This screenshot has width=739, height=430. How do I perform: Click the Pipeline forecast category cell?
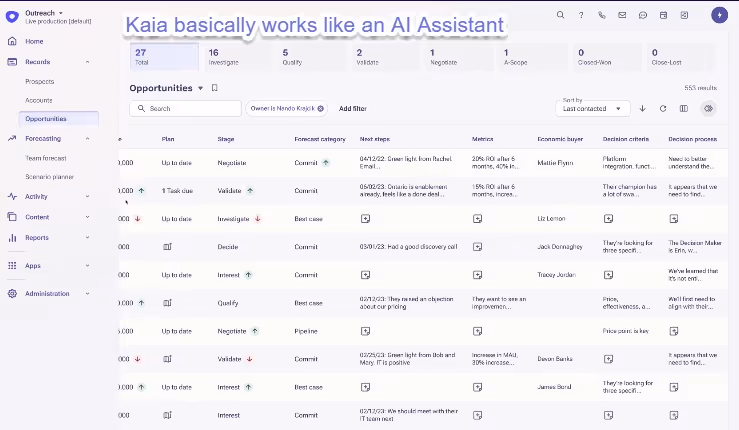[306, 331]
